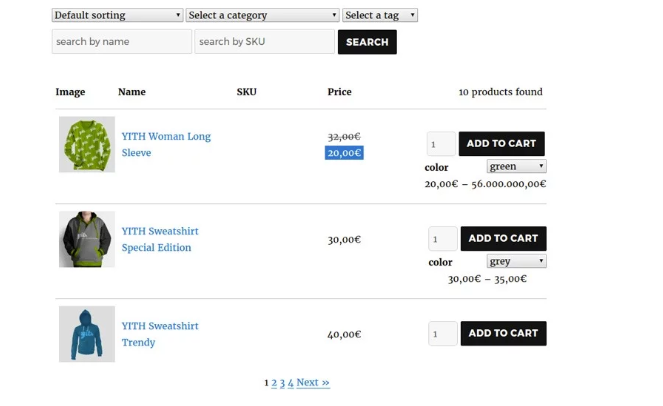Screen dimensions: 663x406
Task: Open the Default sorting dropdown
Action: (117, 15)
